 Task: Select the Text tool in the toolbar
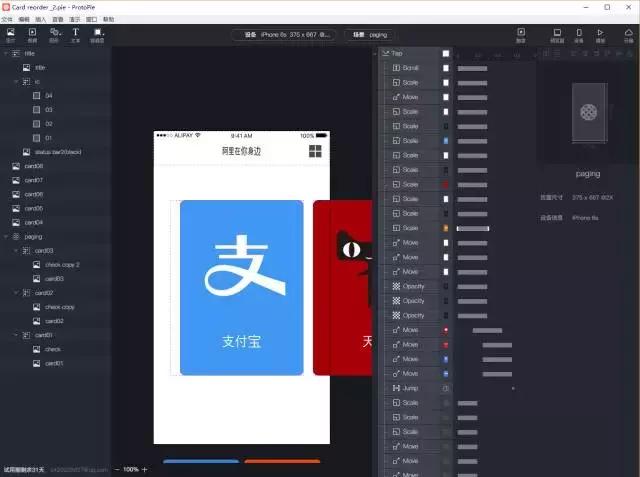pos(76,35)
